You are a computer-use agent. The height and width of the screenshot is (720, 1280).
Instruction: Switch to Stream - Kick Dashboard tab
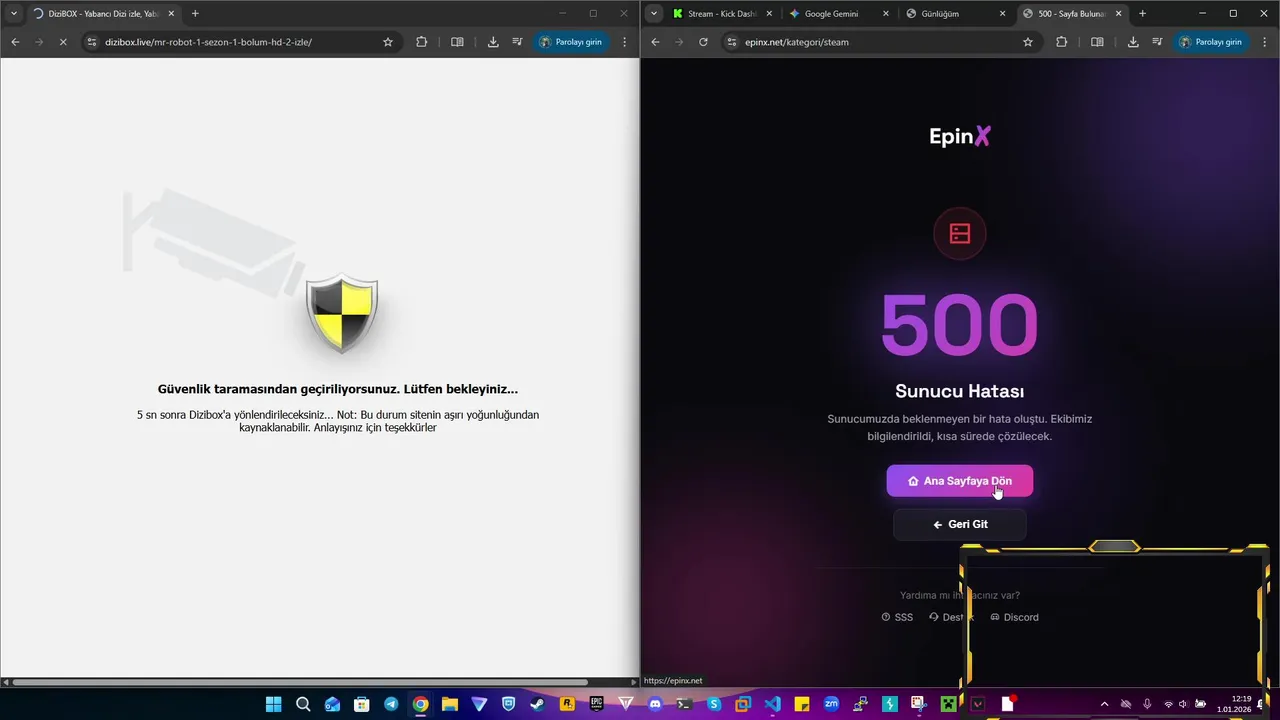(x=722, y=14)
